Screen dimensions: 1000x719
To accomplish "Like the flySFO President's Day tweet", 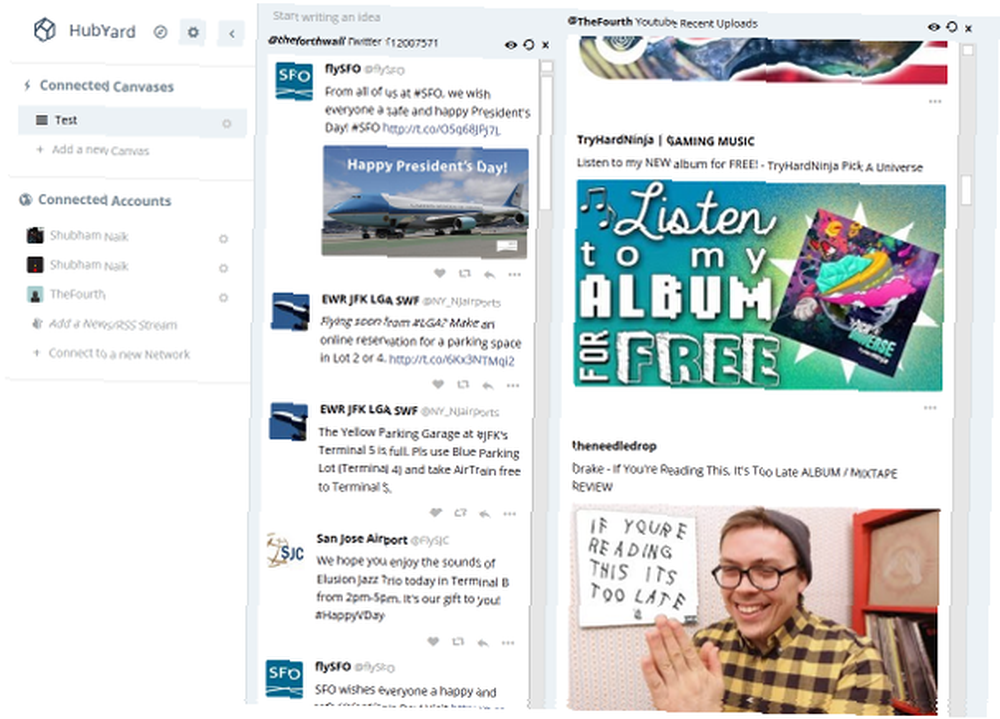I will [x=439, y=273].
